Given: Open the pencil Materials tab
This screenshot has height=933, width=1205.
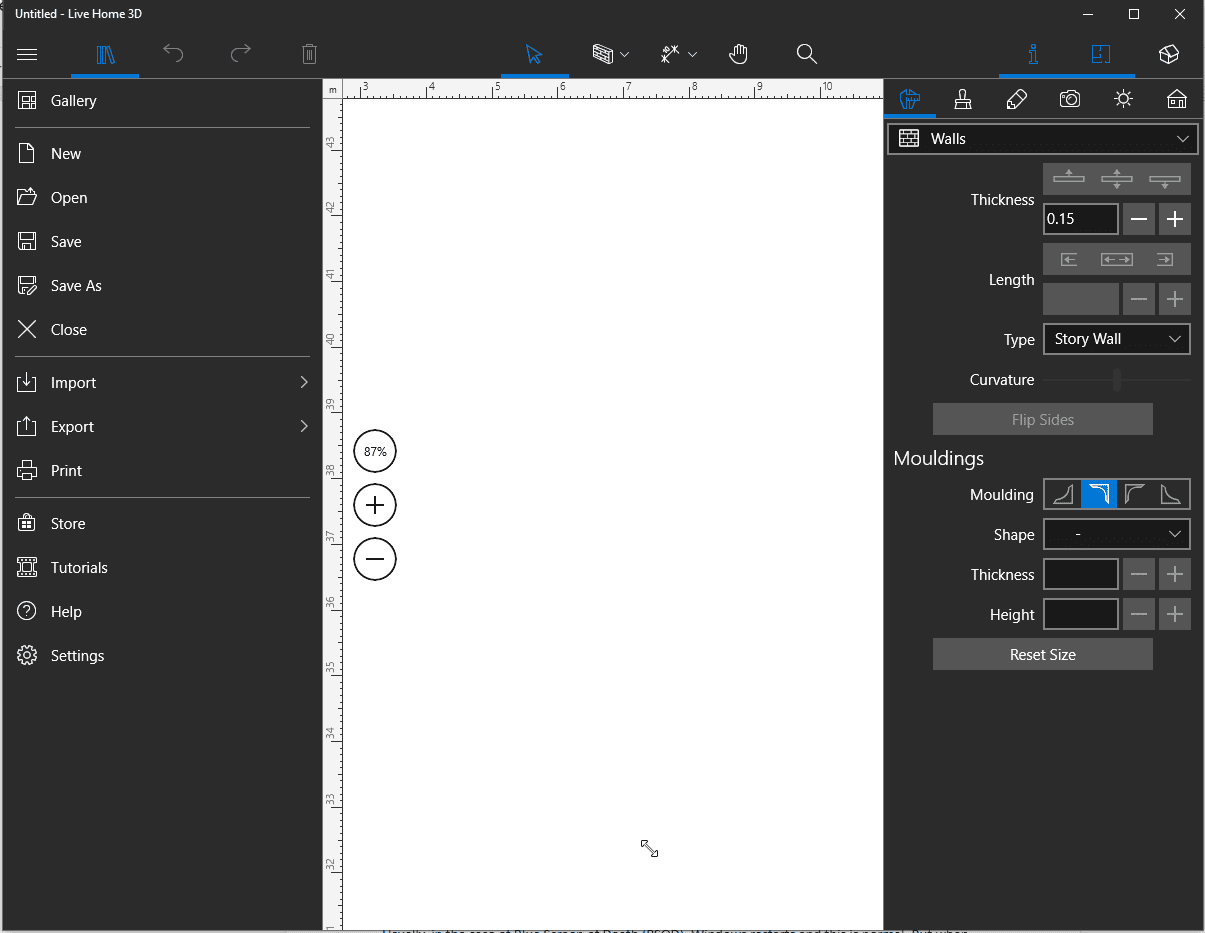Looking at the screenshot, I should [1016, 99].
